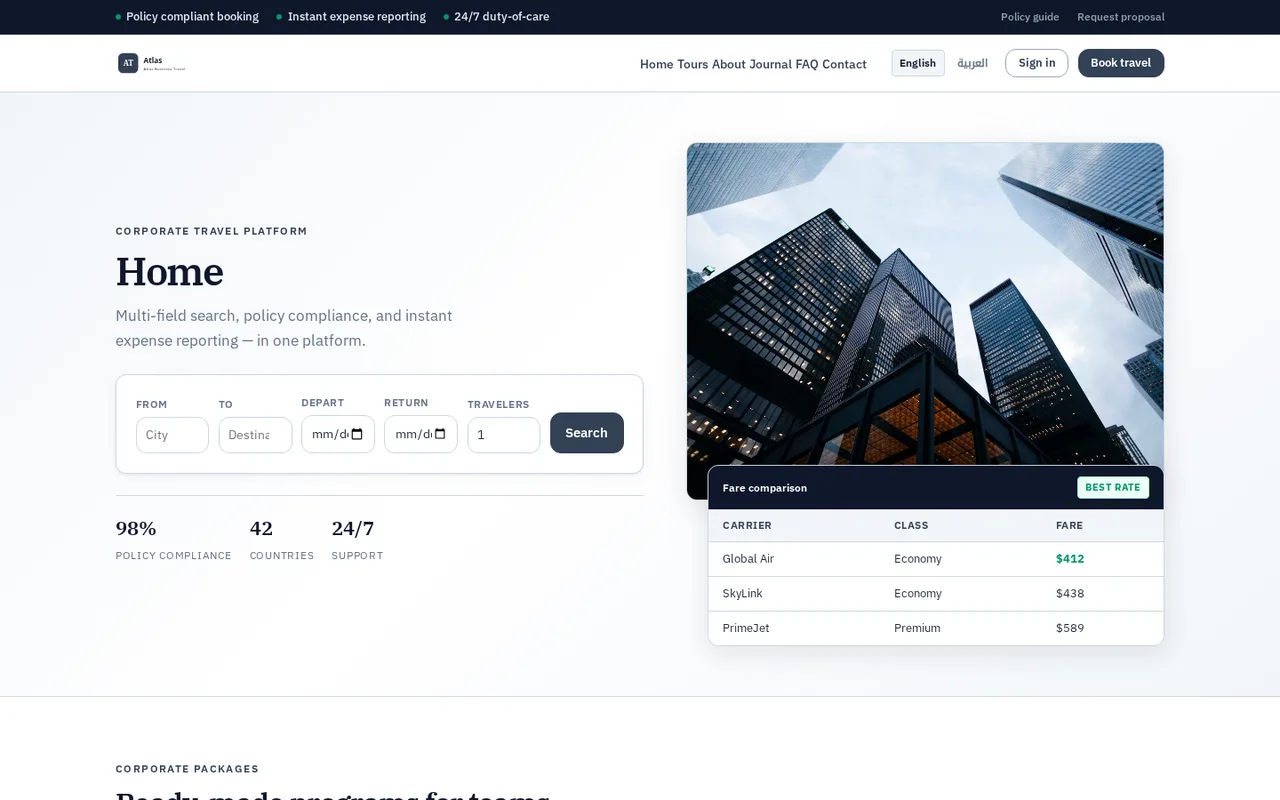Click the Book travel button
Image resolution: width=1280 pixels, height=800 pixels.
pos(1121,63)
